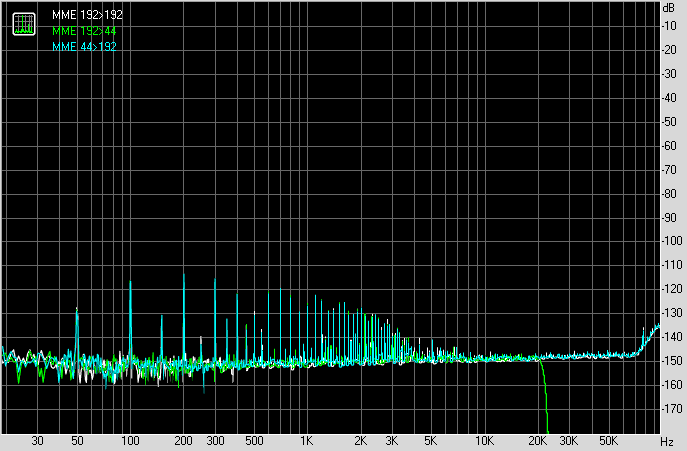Click the dB unit label on the level axis
Screen dimensions: 687x451
point(669,7)
